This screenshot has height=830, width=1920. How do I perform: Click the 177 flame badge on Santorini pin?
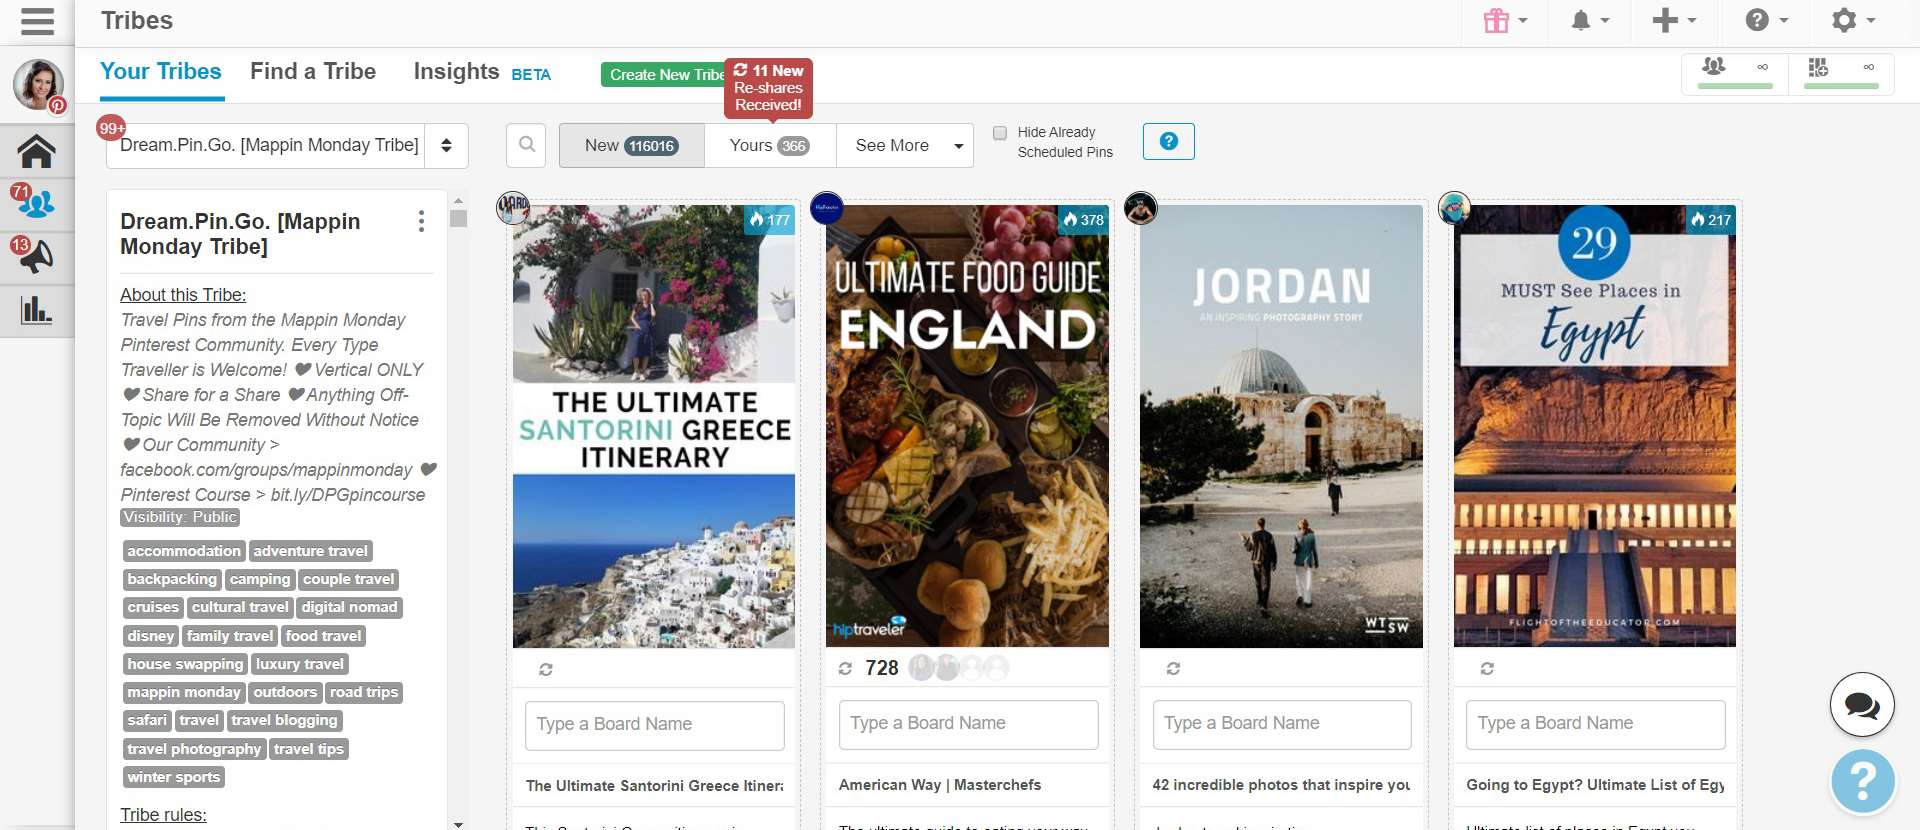pos(770,220)
